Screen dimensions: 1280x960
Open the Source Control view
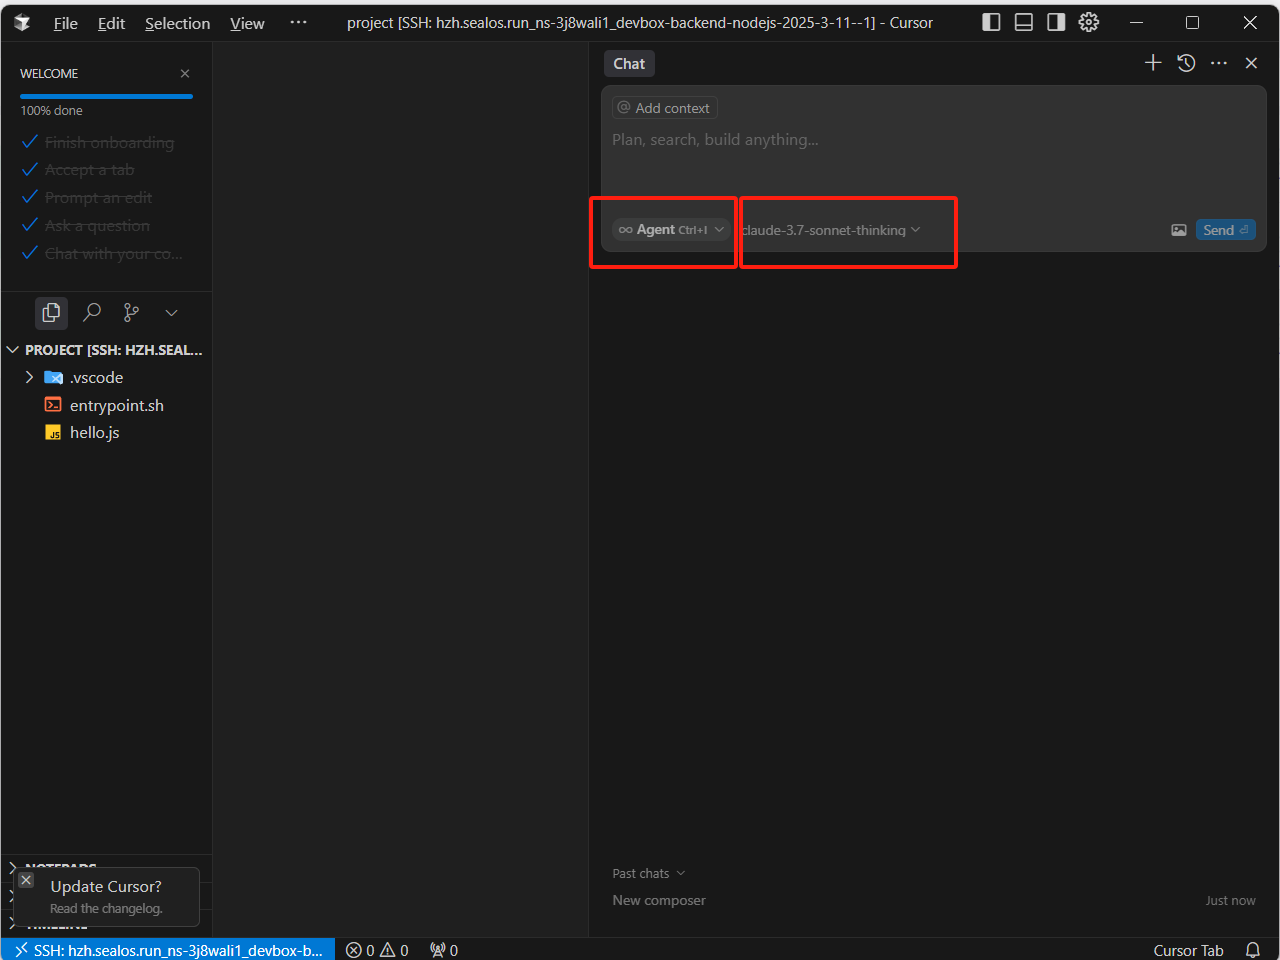click(130, 312)
